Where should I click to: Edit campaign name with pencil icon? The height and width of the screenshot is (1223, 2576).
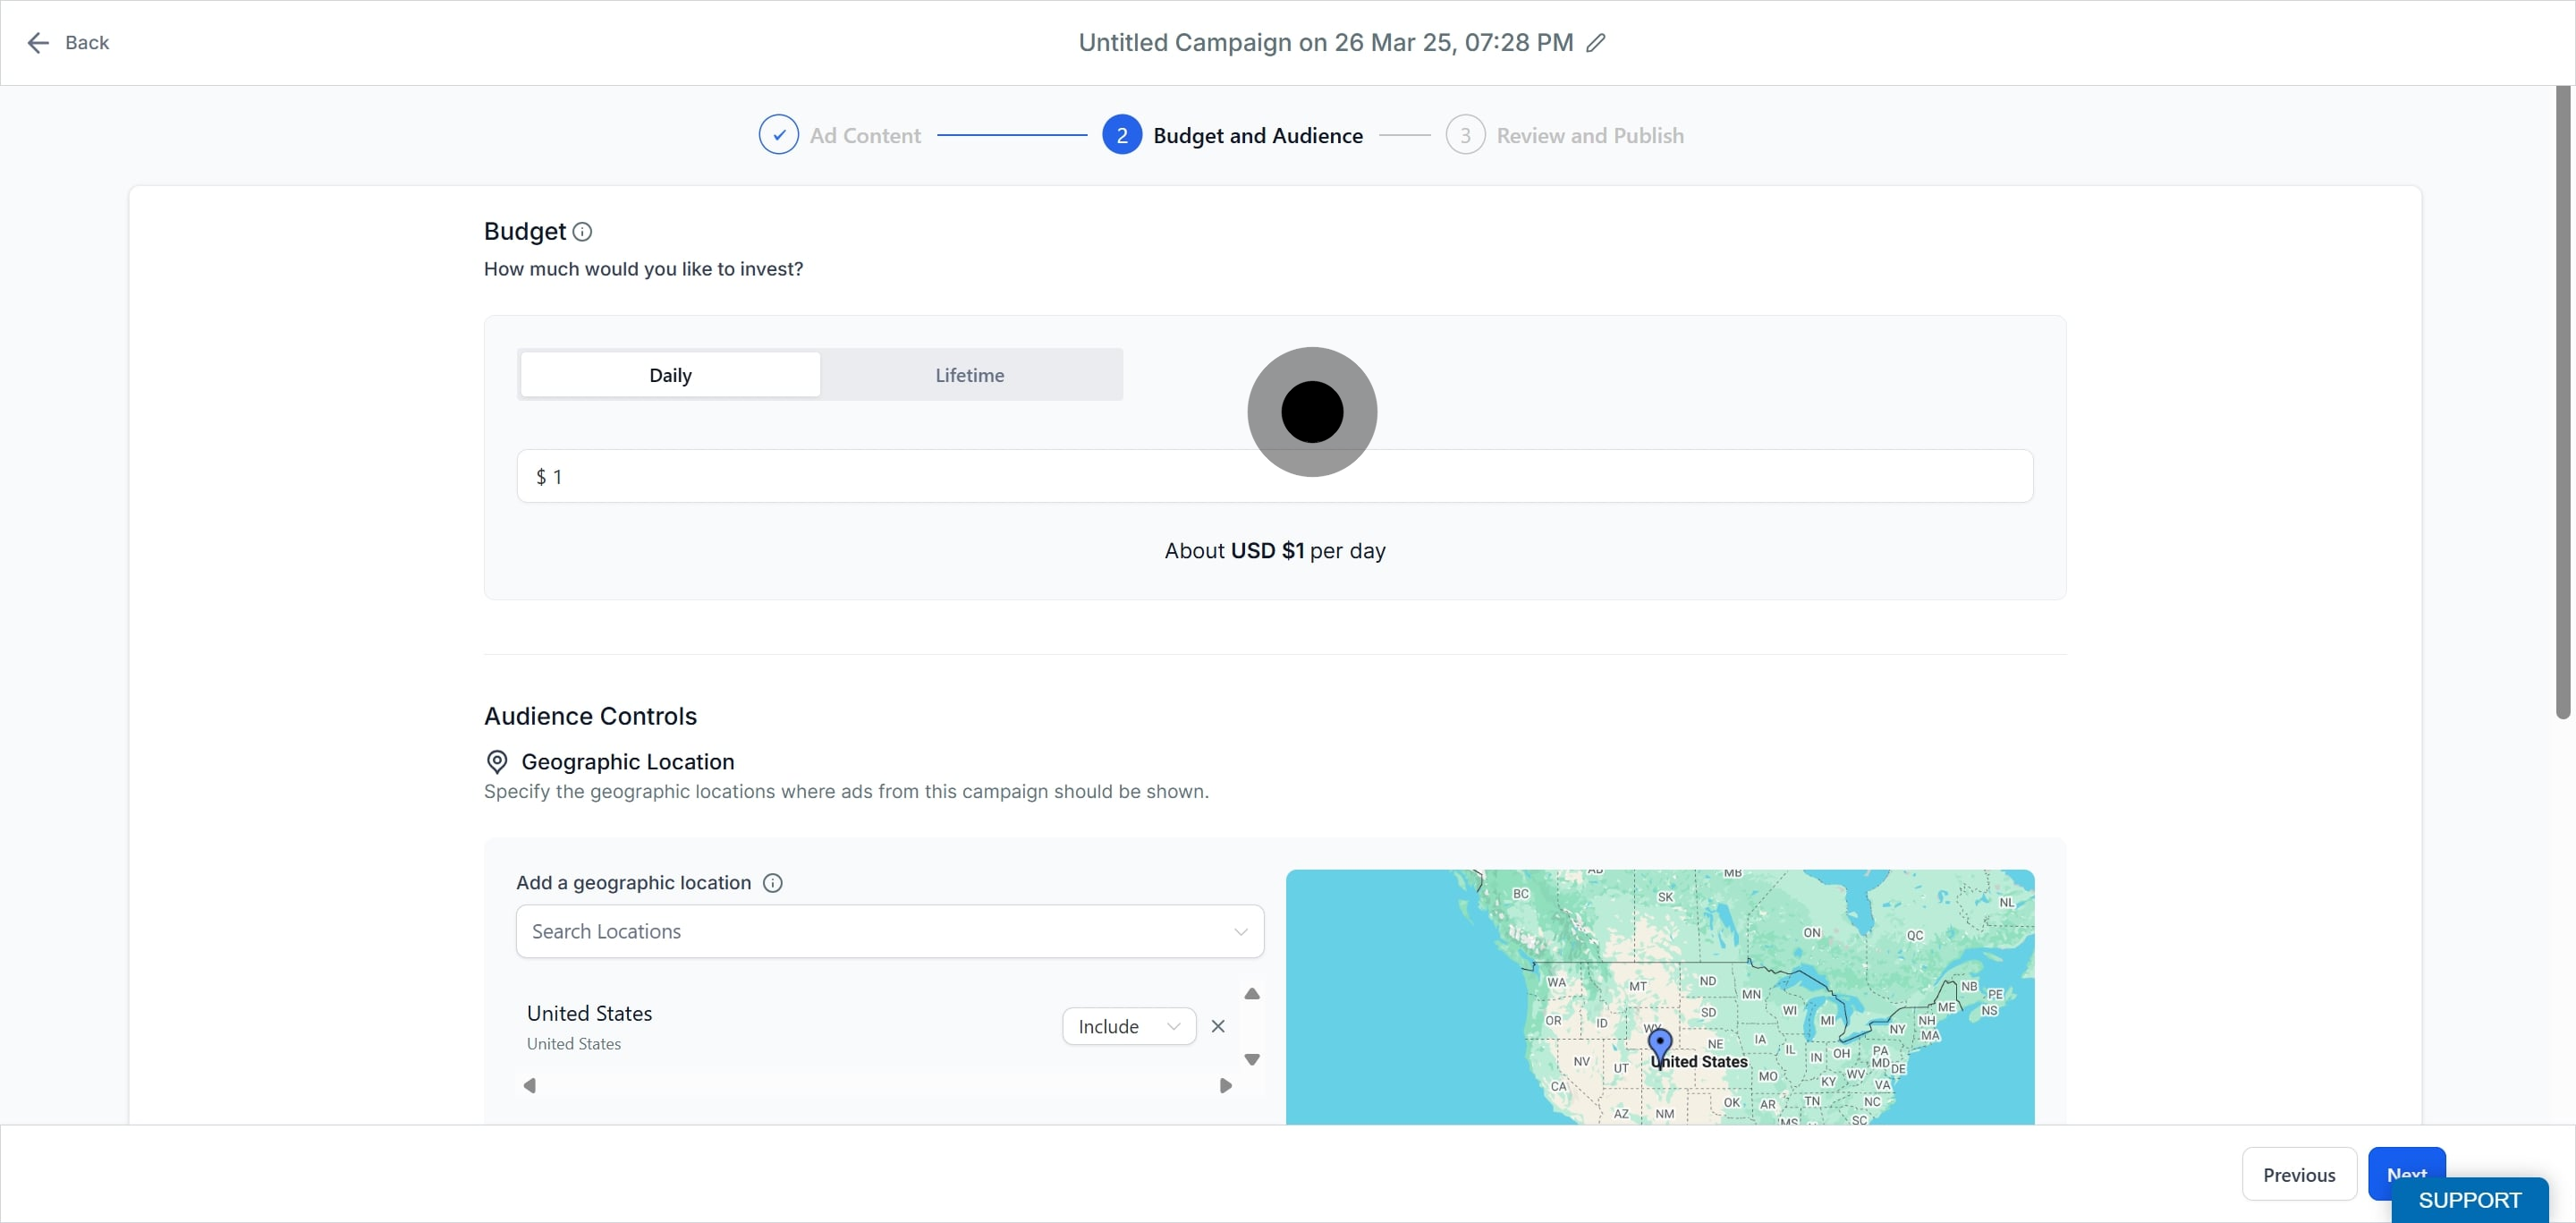1596,43
